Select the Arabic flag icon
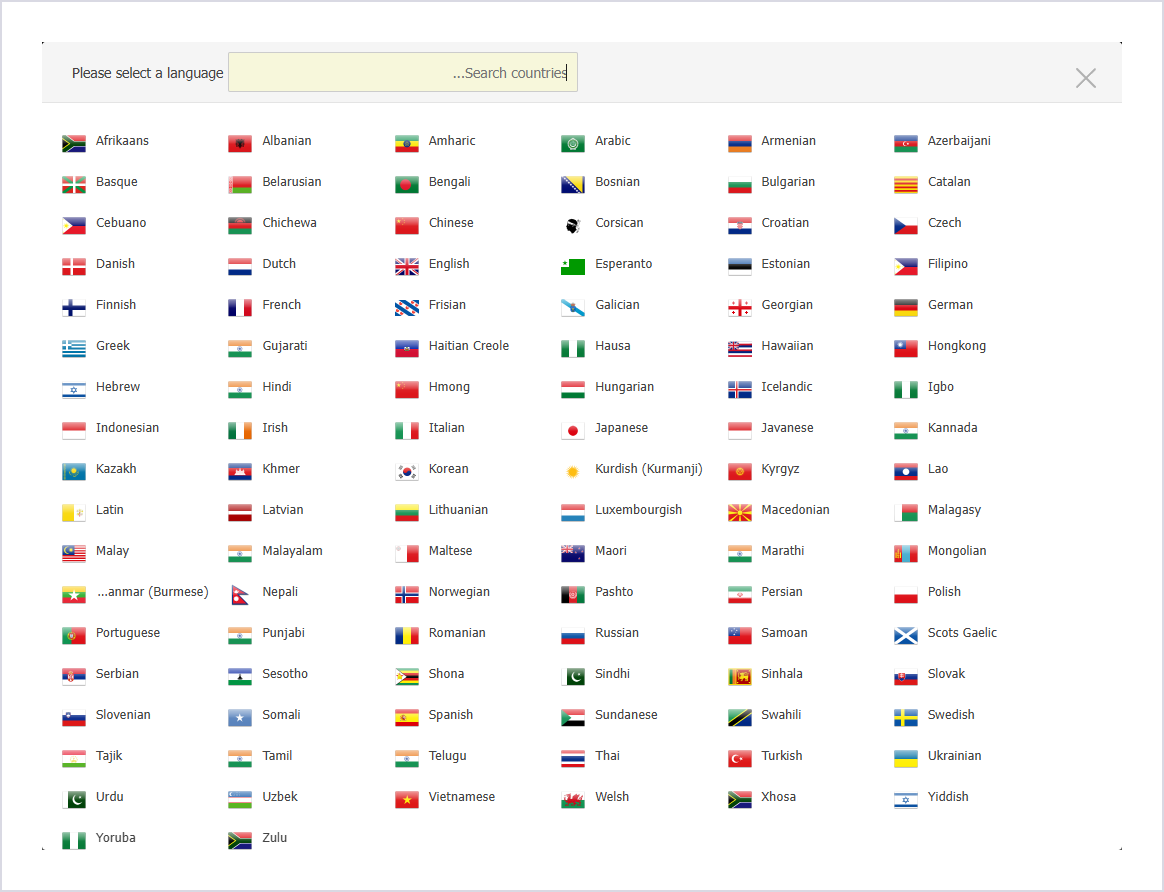The height and width of the screenshot is (892, 1164). click(x=572, y=142)
